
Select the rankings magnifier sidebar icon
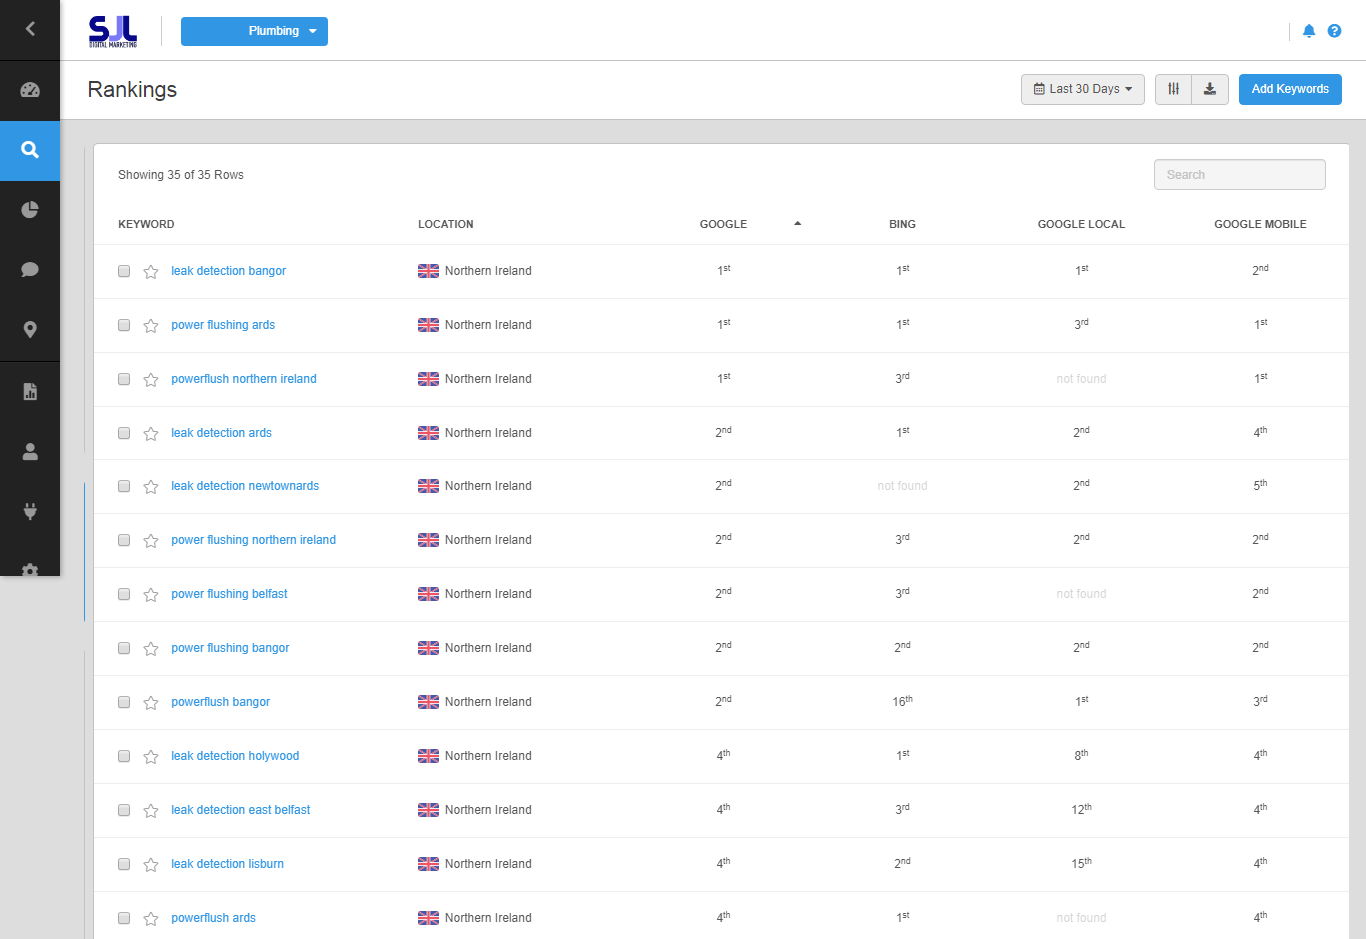(x=30, y=150)
